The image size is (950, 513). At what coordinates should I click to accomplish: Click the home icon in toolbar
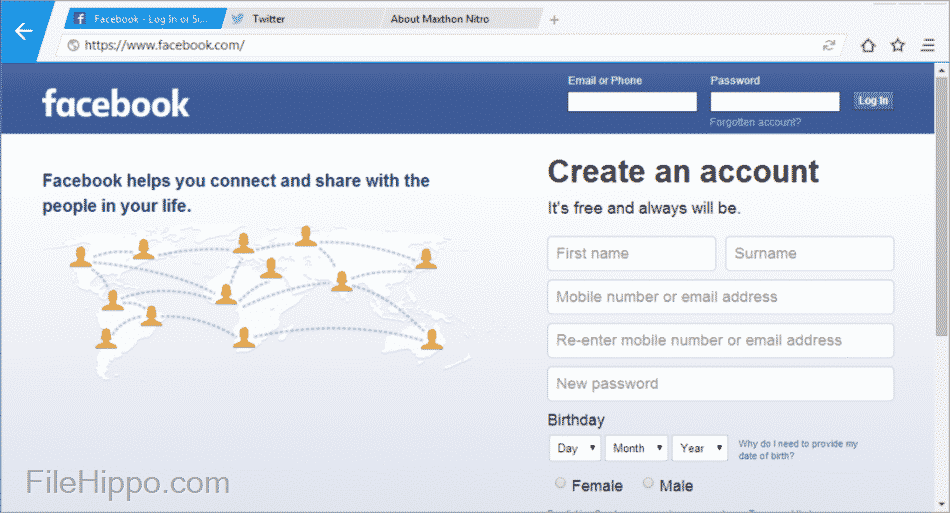coord(867,45)
